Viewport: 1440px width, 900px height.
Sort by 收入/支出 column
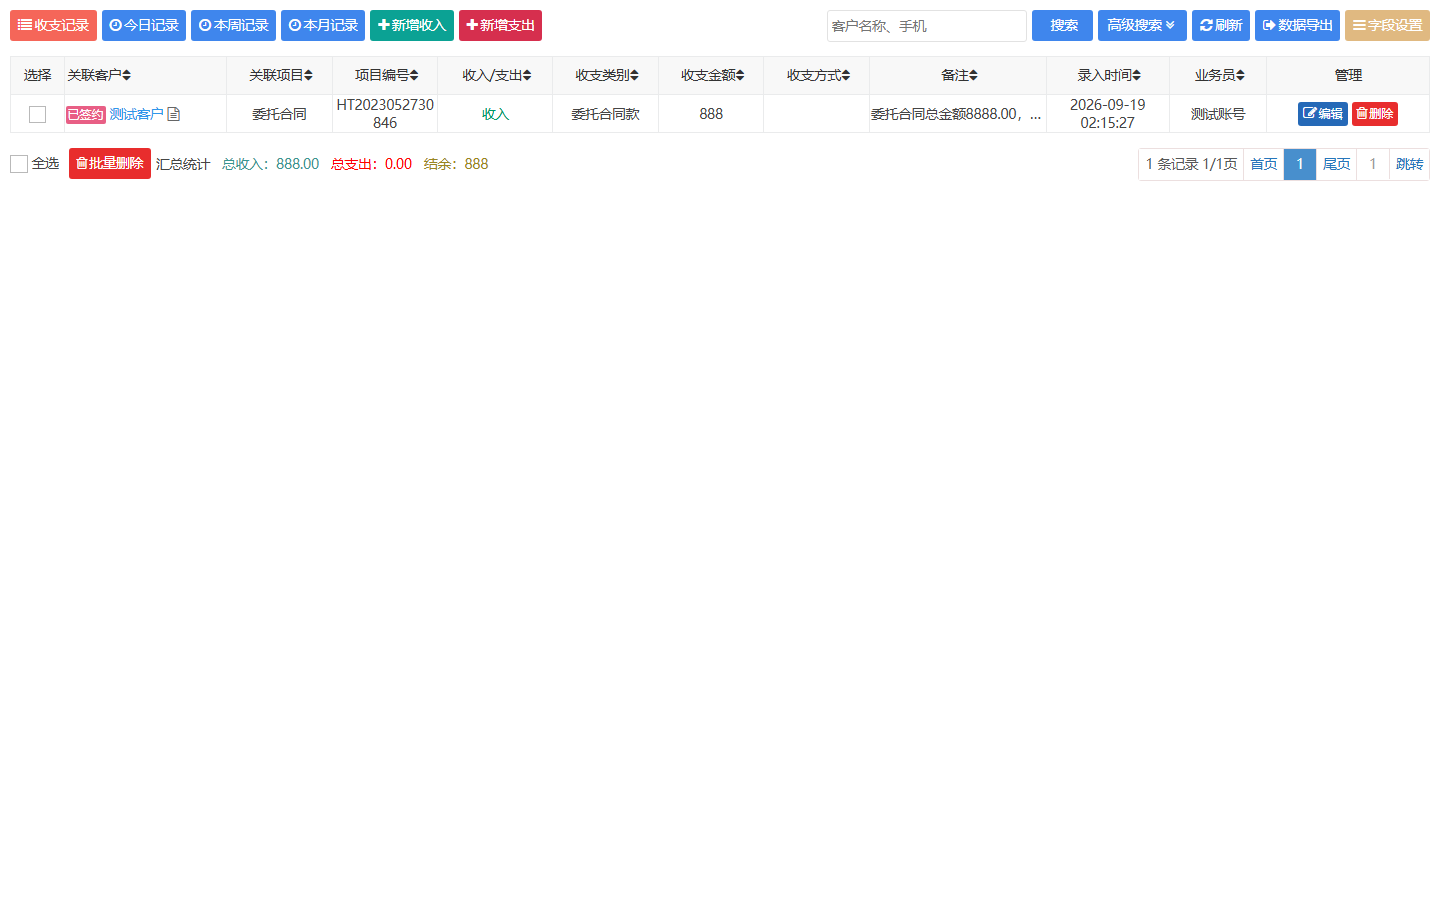pos(496,75)
